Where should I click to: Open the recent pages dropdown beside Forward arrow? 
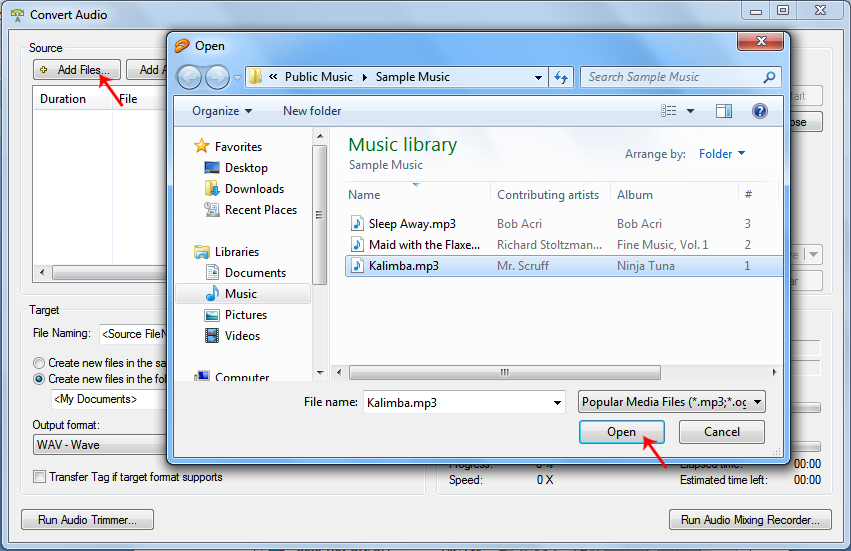(237, 78)
